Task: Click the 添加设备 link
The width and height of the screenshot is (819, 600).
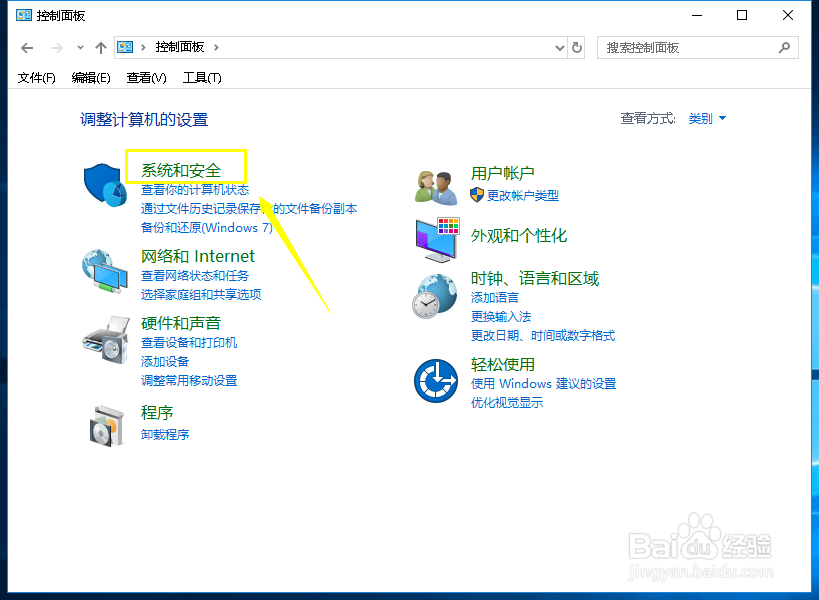Action: [x=165, y=361]
